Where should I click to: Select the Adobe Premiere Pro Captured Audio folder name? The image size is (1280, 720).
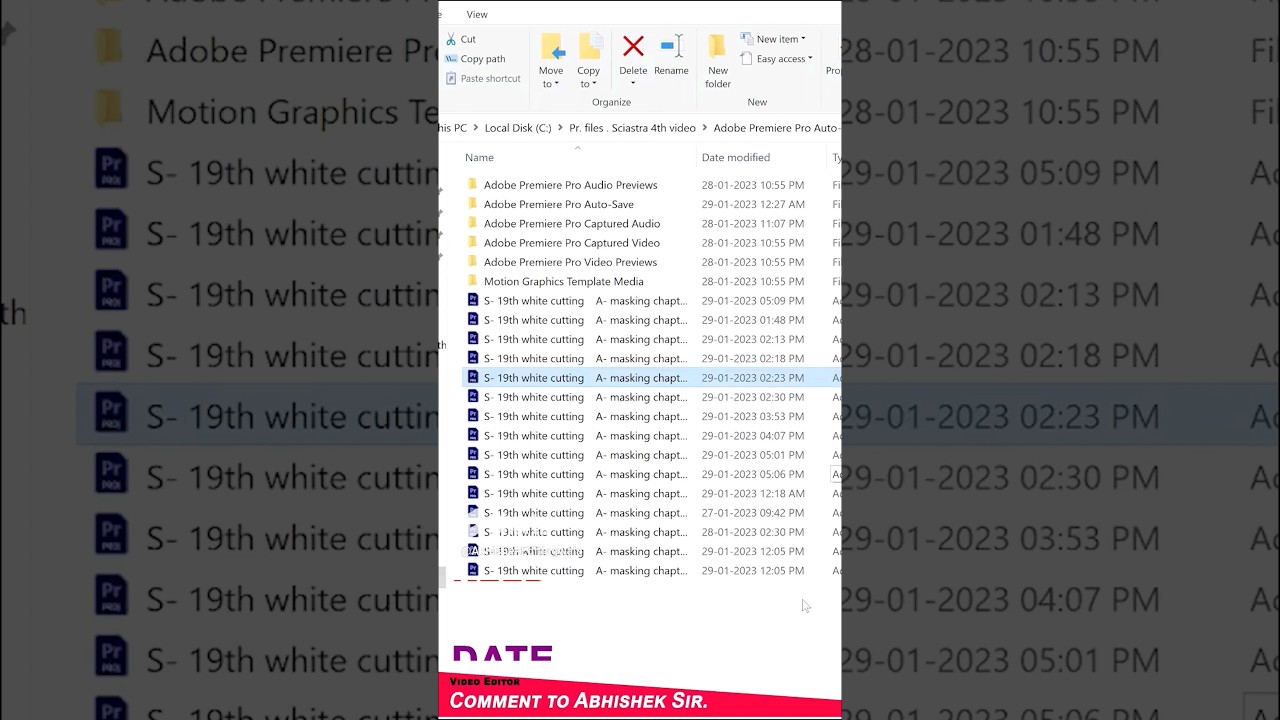[572, 223]
